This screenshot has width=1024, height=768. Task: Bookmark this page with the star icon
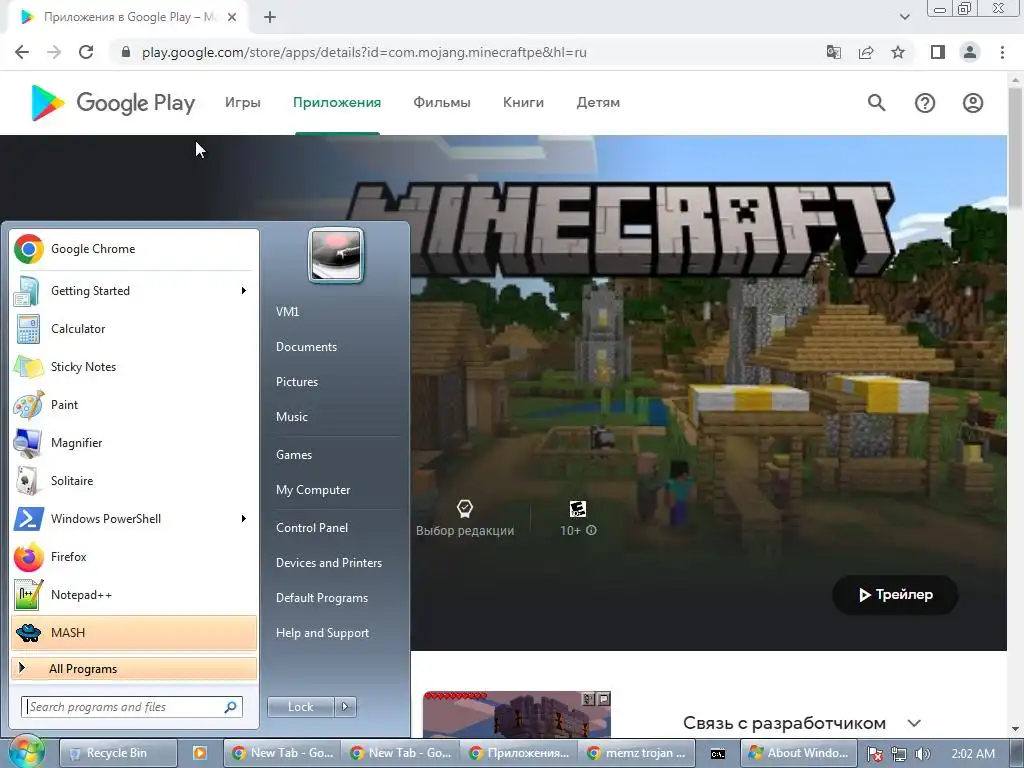coord(898,52)
